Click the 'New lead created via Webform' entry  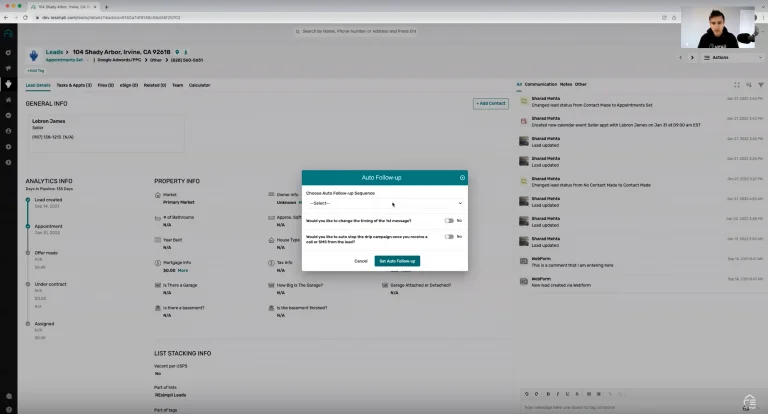click(x=561, y=285)
